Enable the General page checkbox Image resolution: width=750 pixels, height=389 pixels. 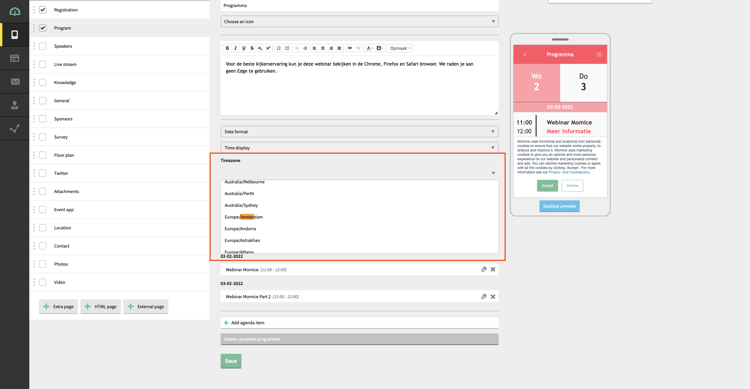coord(43,100)
